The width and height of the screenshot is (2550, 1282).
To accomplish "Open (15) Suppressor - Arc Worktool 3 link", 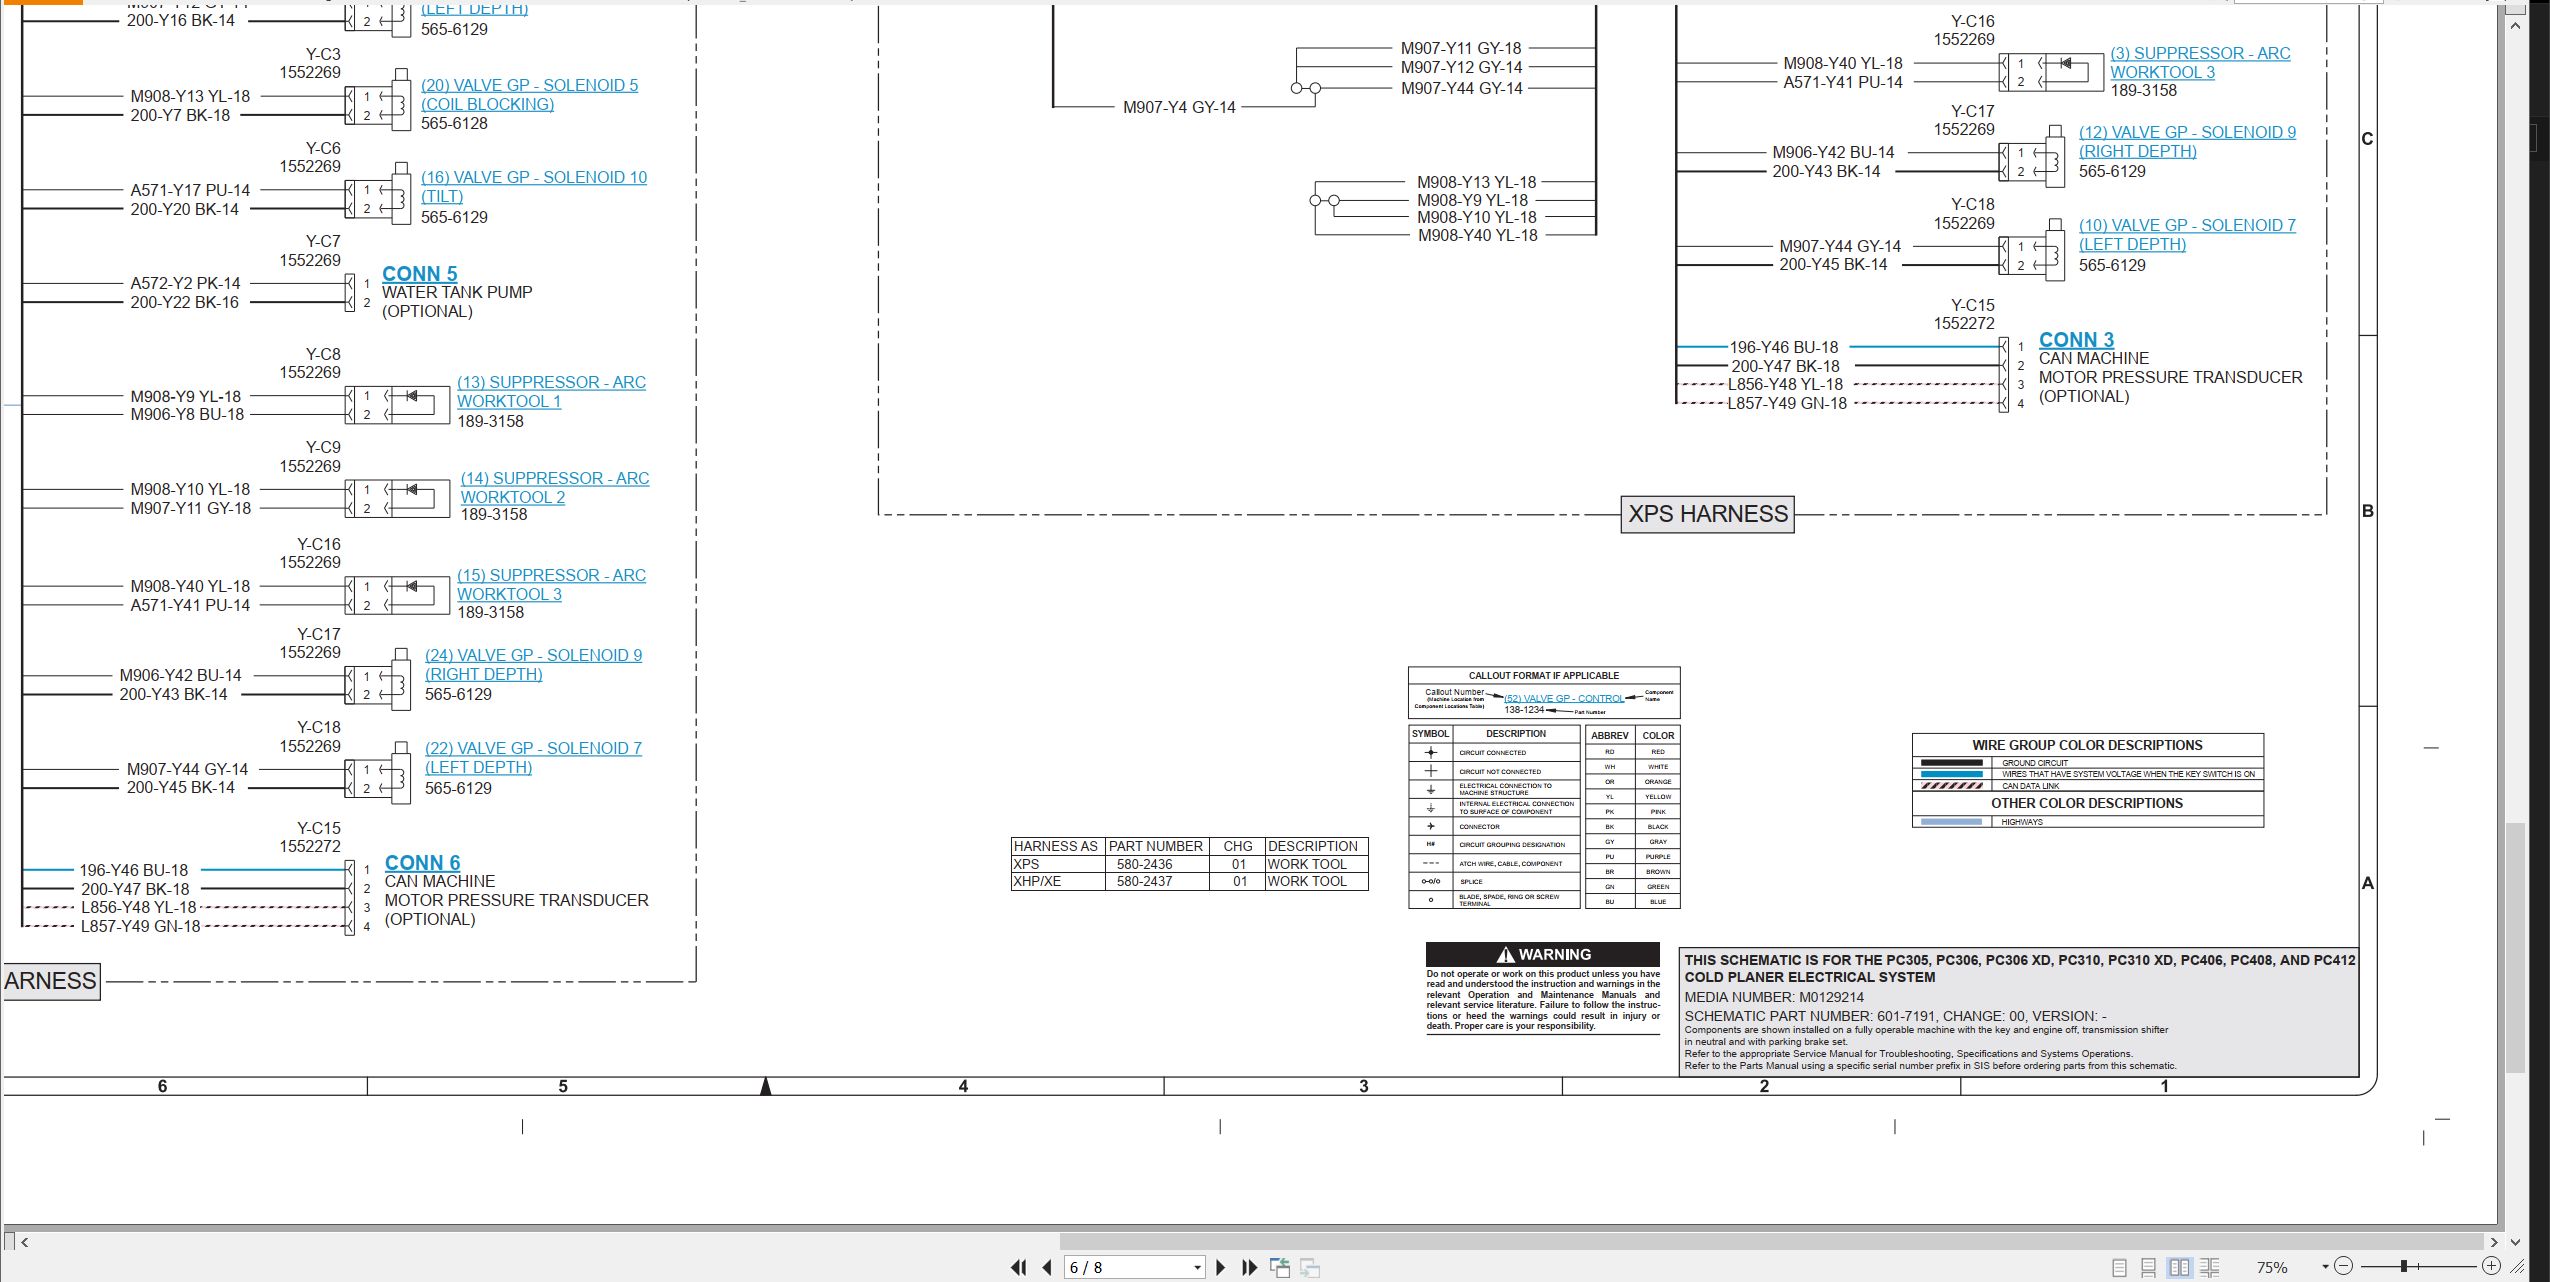I will 551,585.
